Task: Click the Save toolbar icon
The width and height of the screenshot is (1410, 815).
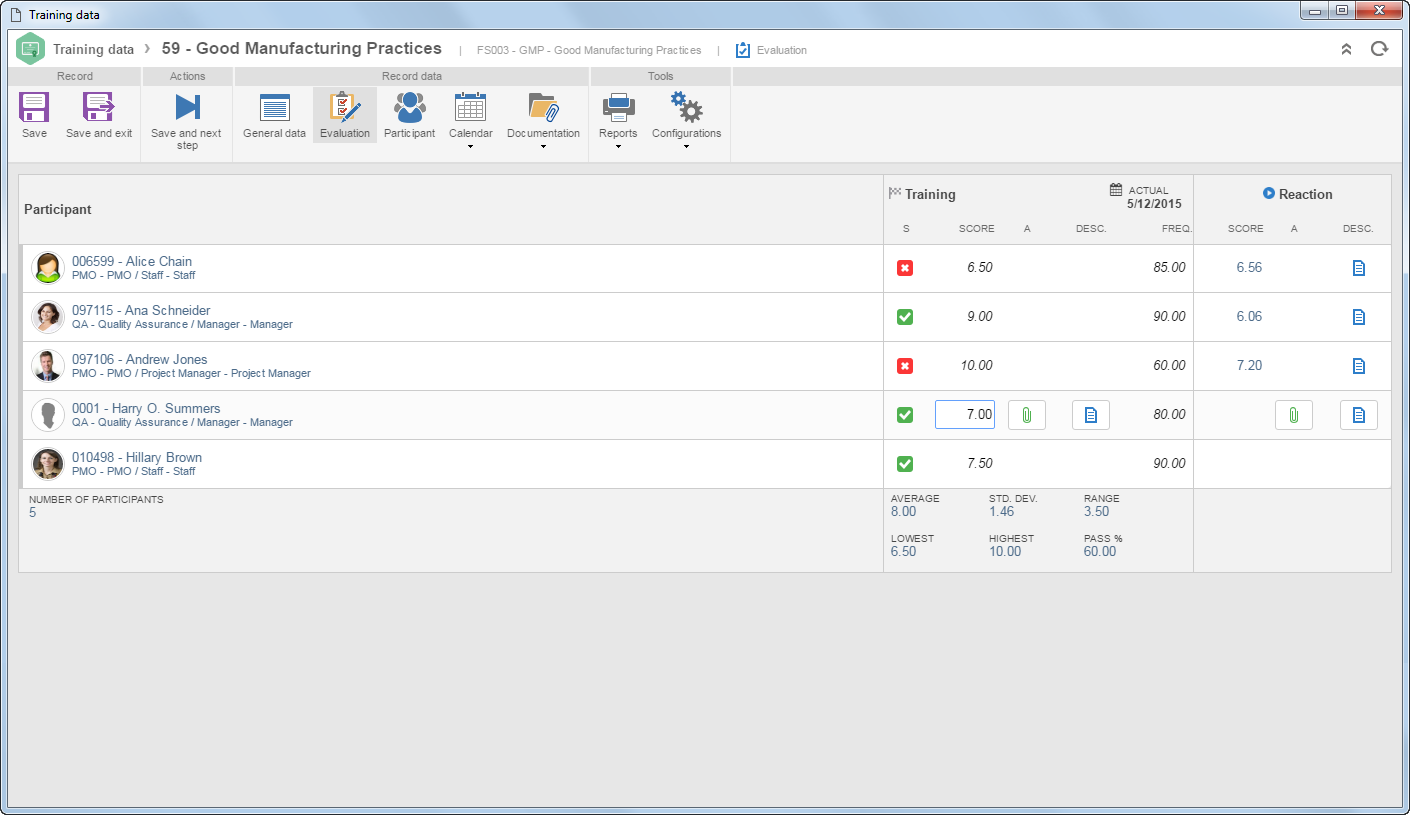Action: click(x=34, y=107)
